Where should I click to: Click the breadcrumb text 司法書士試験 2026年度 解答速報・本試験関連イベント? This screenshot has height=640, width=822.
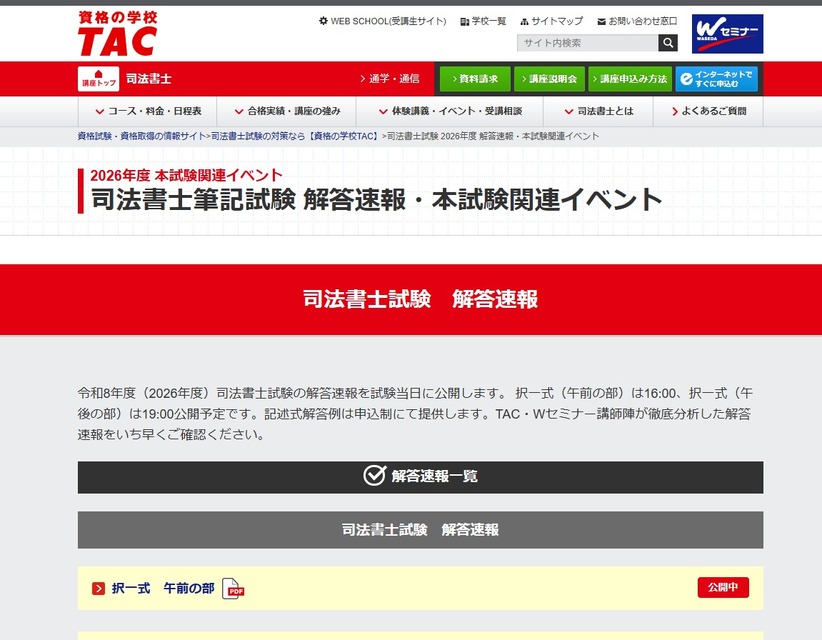pos(493,136)
